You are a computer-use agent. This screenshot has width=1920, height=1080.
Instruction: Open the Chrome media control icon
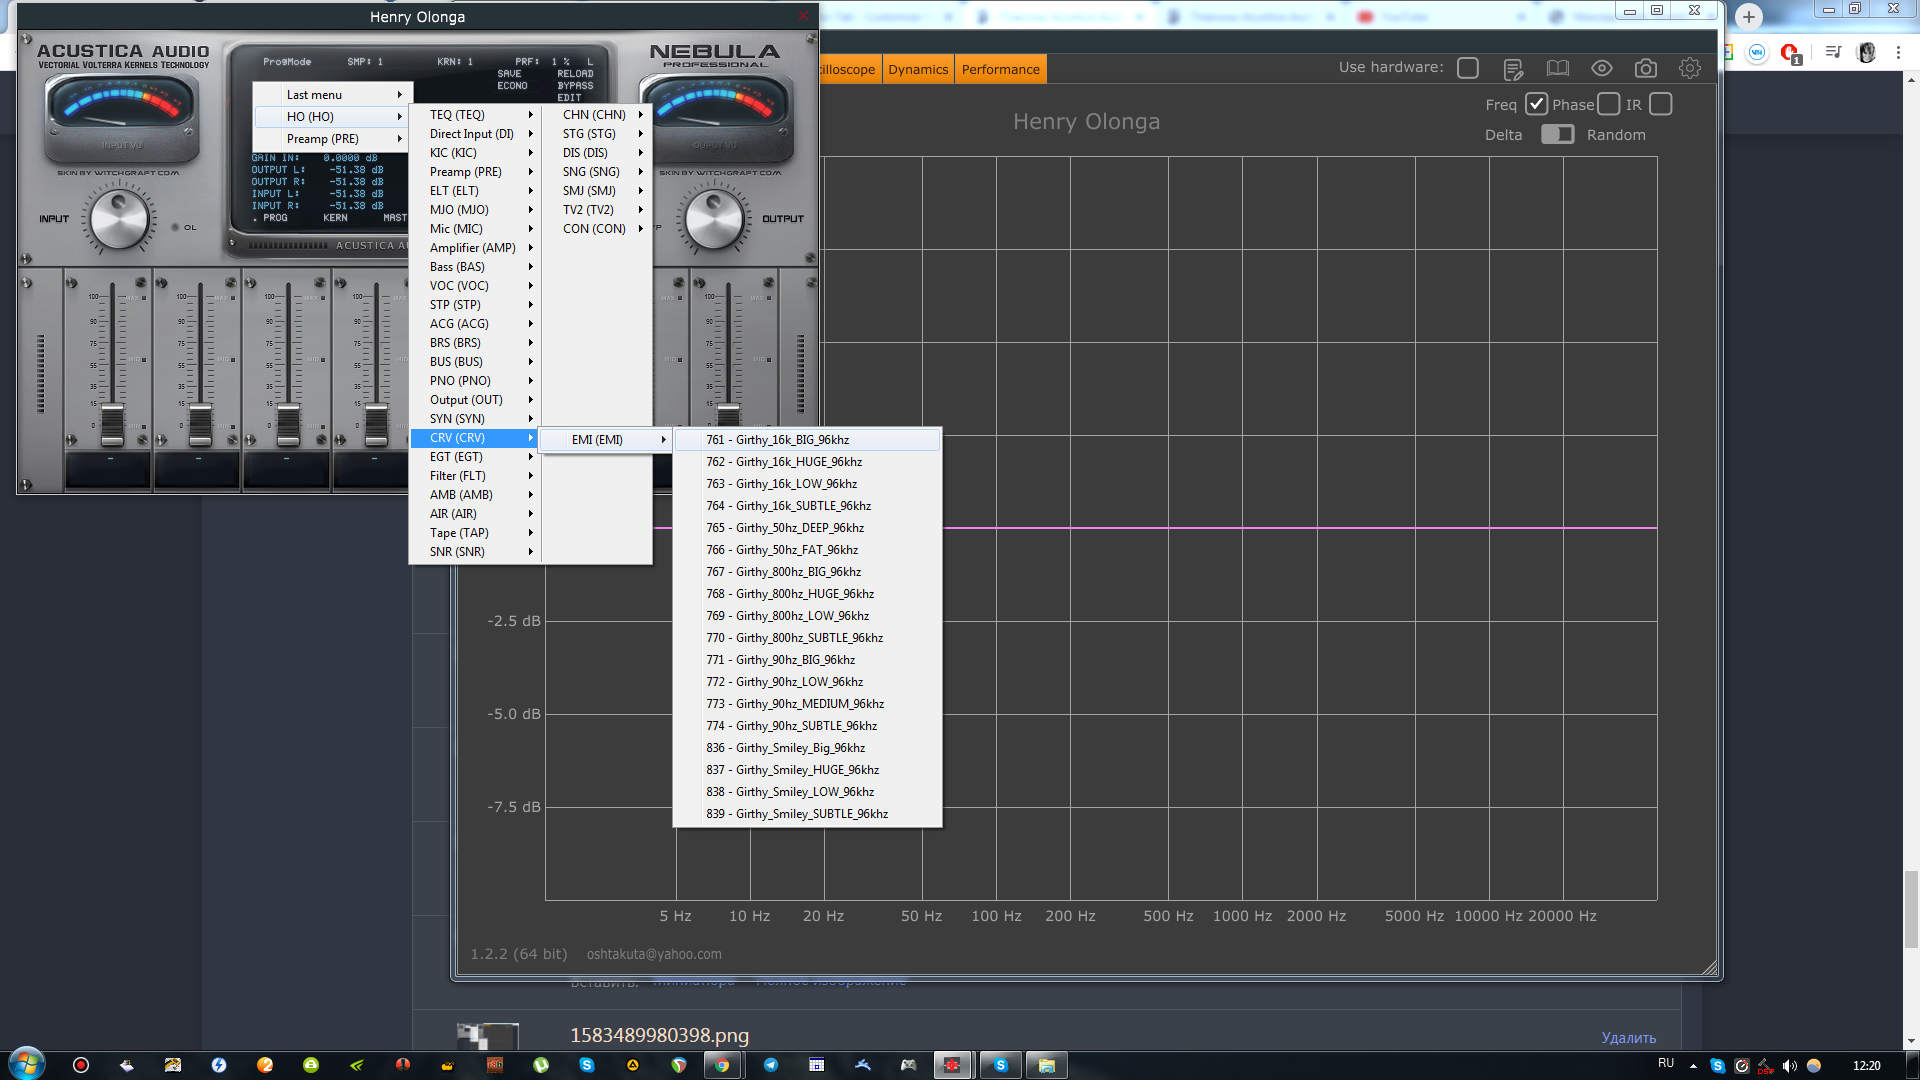[x=1832, y=52]
